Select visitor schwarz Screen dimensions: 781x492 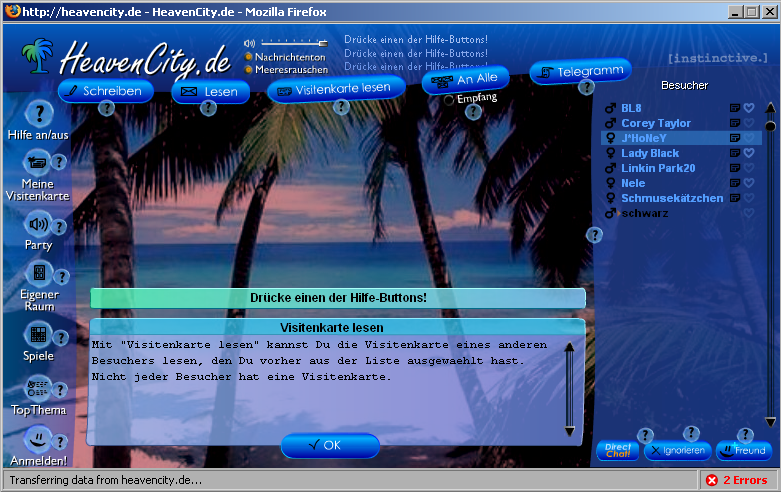(645, 213)
